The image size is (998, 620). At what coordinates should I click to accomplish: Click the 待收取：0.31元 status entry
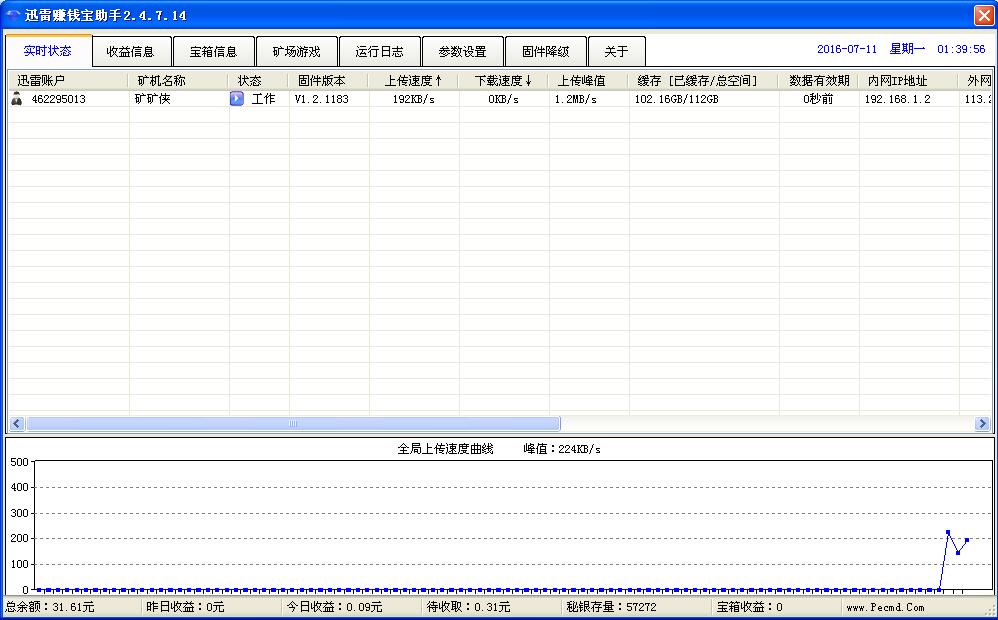pyautogui.click(x=468, y=607)
